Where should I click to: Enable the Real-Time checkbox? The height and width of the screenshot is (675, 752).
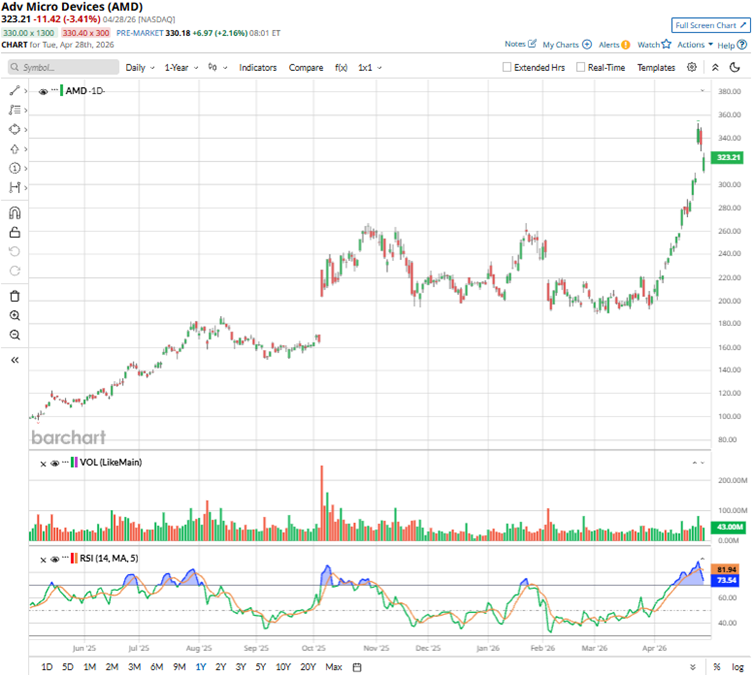click(582, 68)
